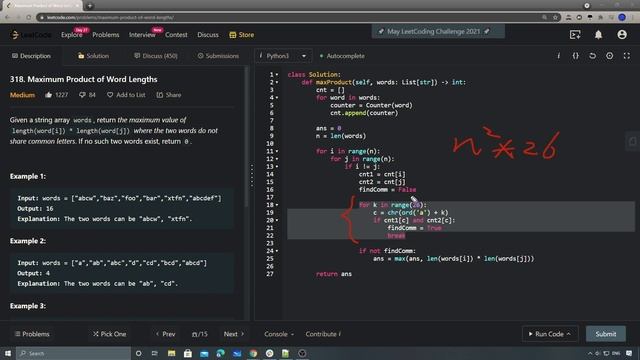The image size is (640, 360).
Task: Open a new browser tab
Action: [90, 6]
